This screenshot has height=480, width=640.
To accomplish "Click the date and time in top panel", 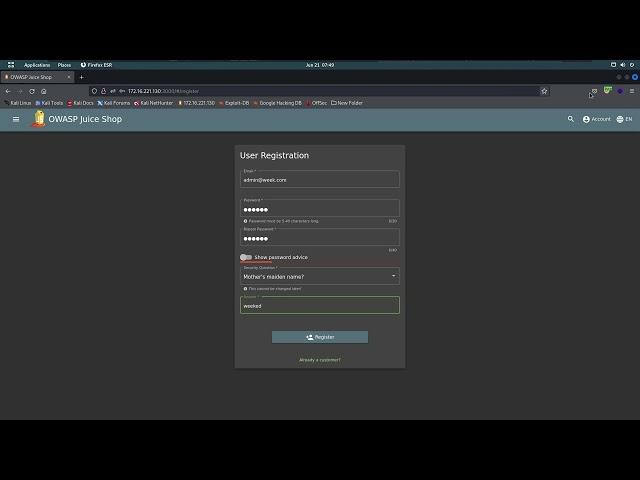I will (320, 65).
